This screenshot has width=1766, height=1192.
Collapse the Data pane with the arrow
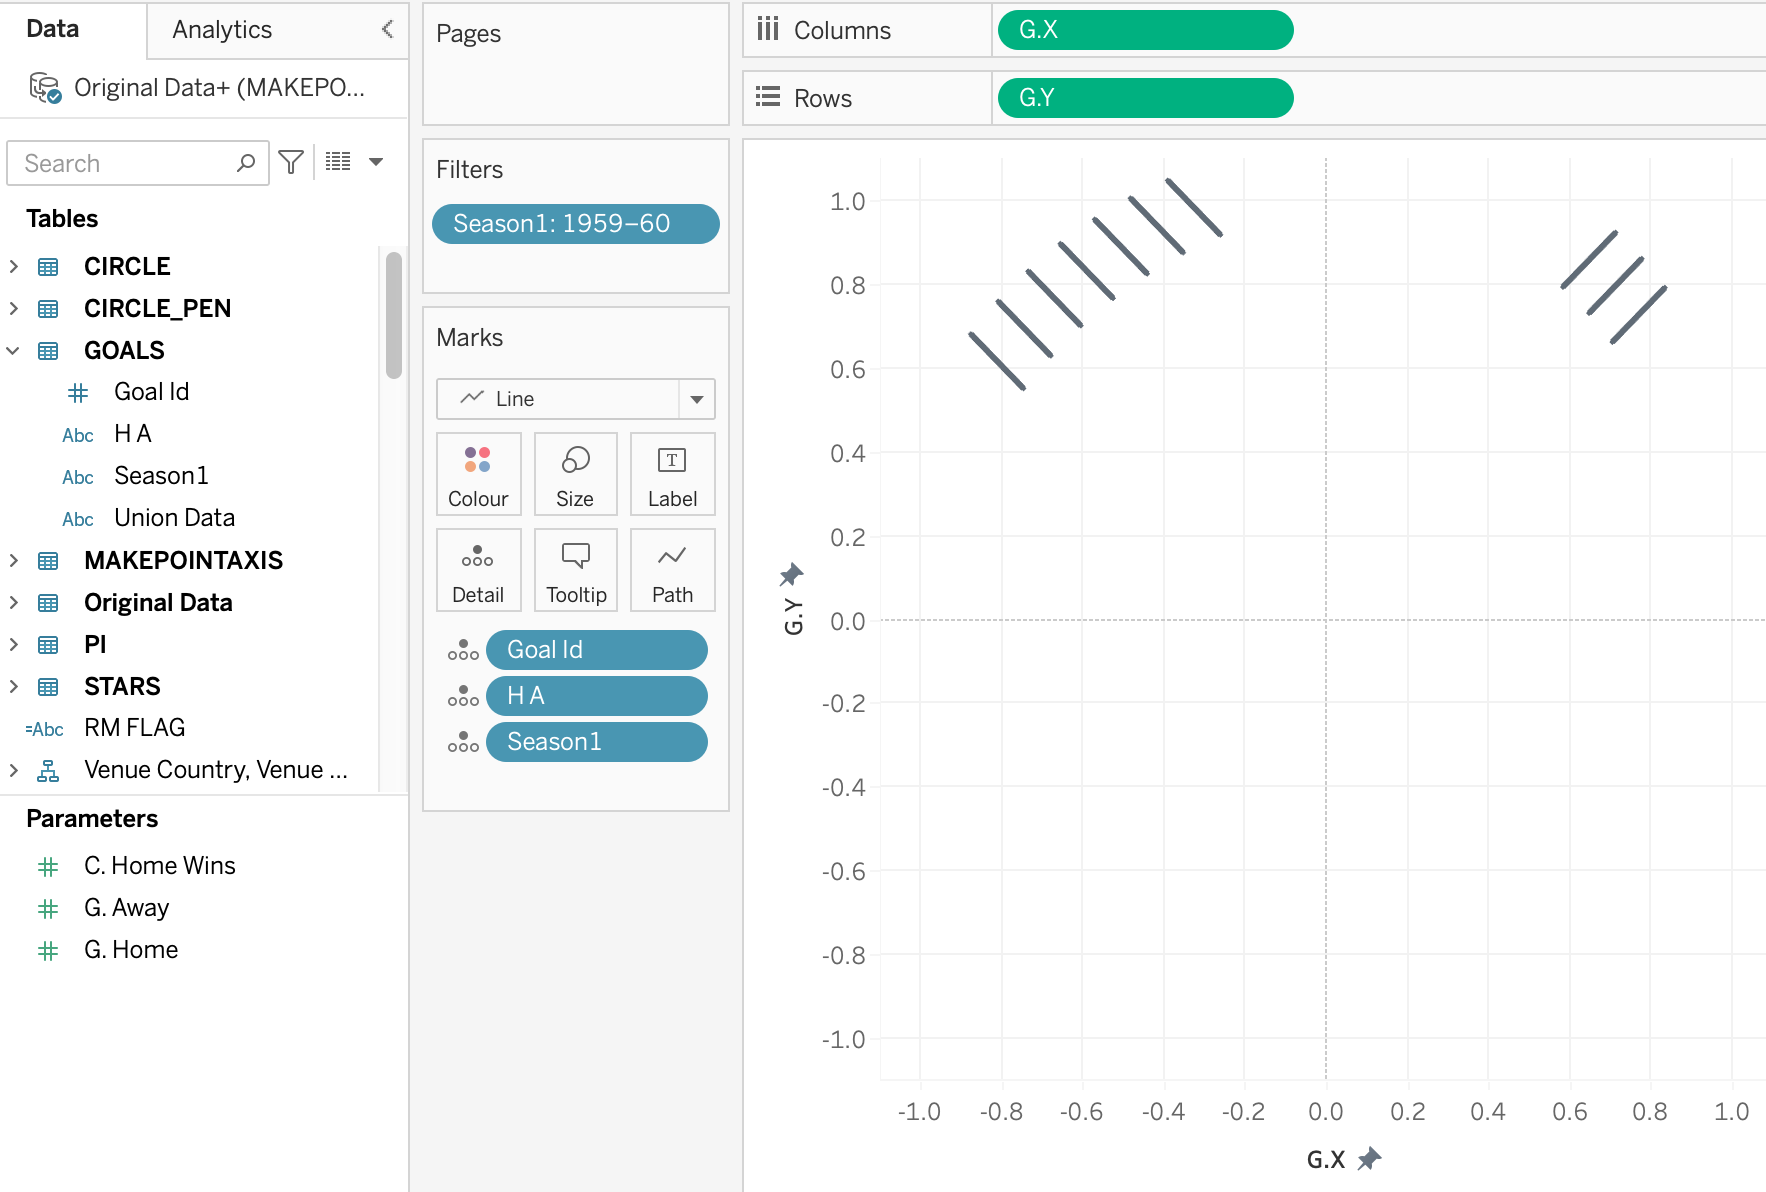click(x=387, y=30)
